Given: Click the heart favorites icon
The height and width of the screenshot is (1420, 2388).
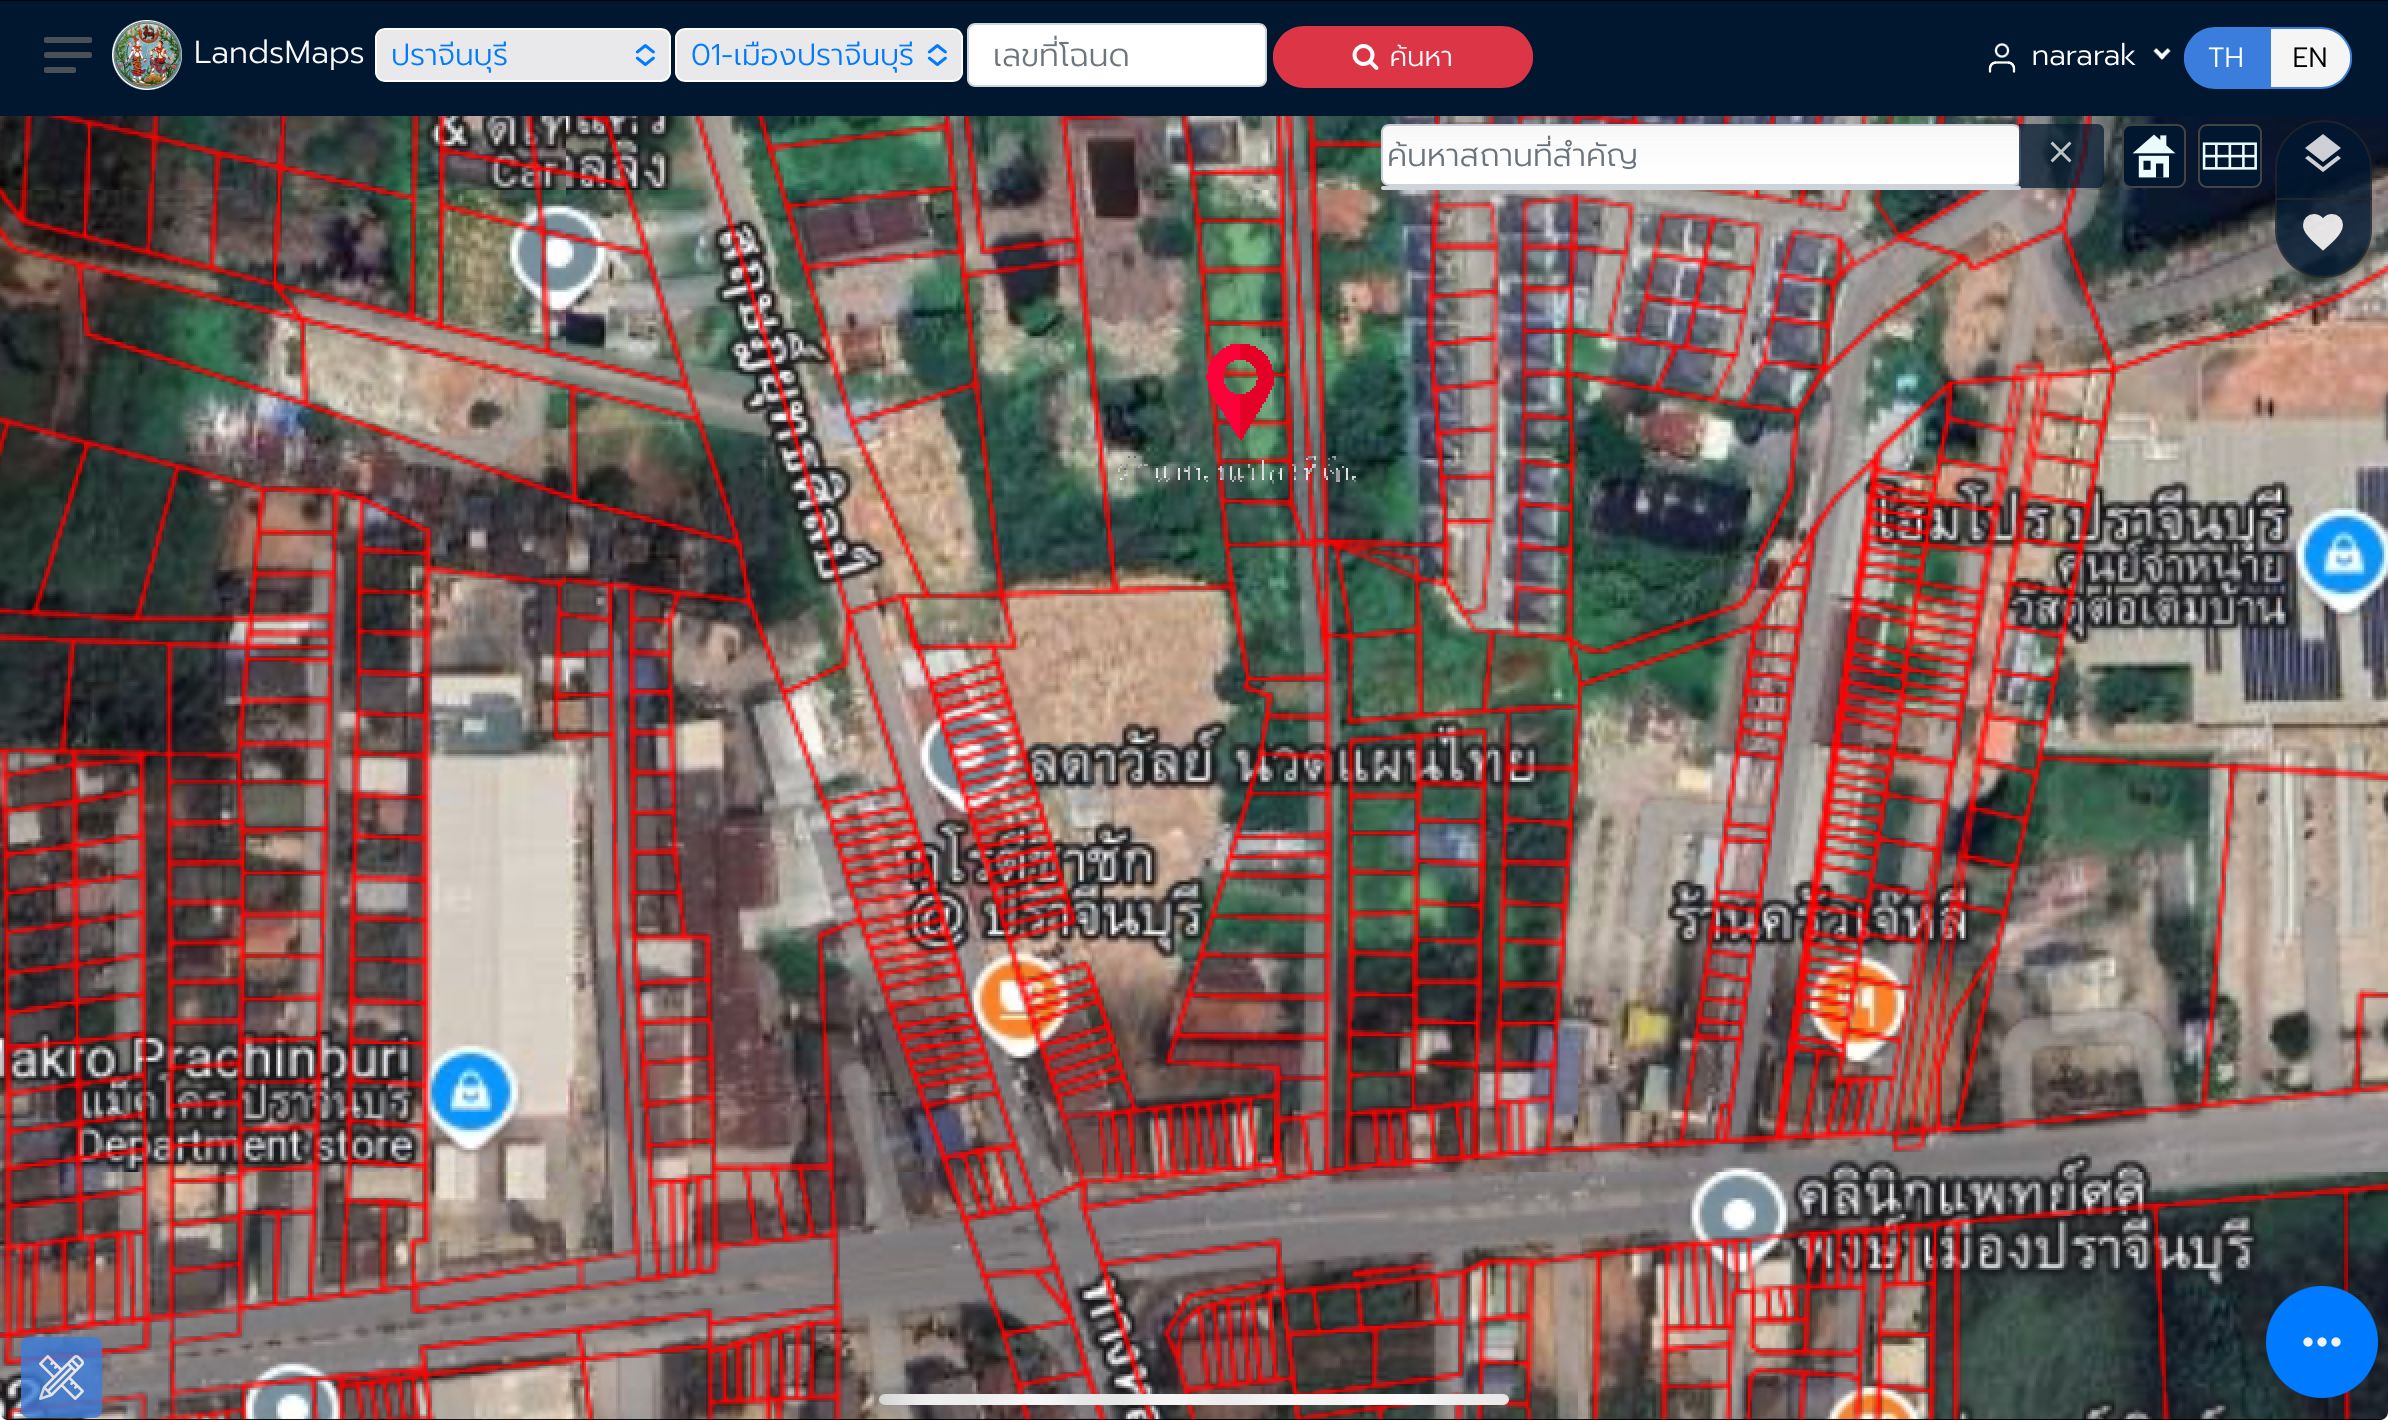Looking at the screenshot, I should click(2322, 233).
